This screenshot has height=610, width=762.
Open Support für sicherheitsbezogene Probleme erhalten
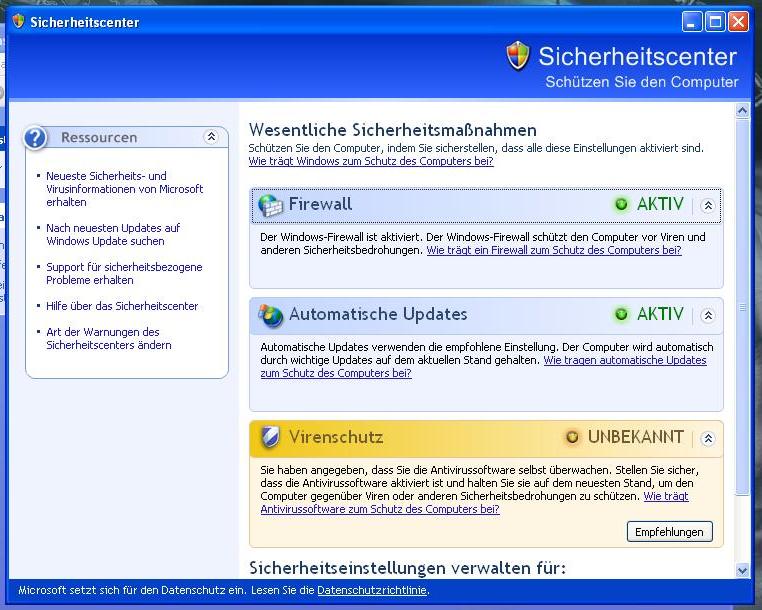pos(124,273)
